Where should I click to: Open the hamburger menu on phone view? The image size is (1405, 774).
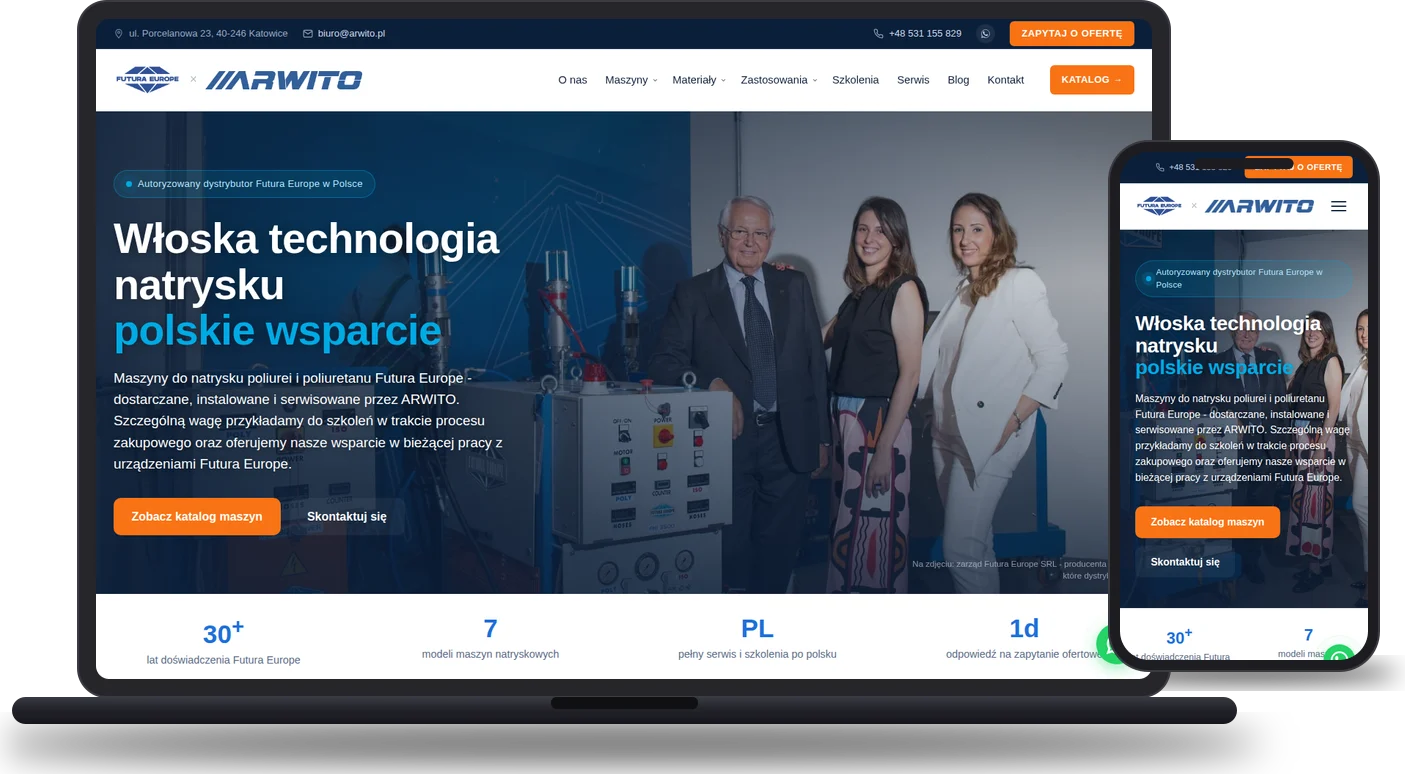click(x=1338, y=206)
